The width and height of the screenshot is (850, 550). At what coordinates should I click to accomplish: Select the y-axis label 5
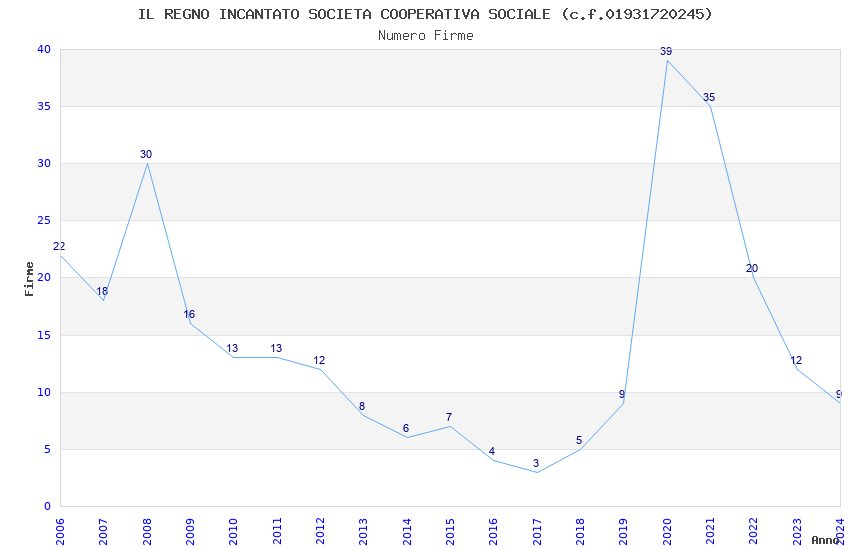pyautogui.click(x=47, y=449)
